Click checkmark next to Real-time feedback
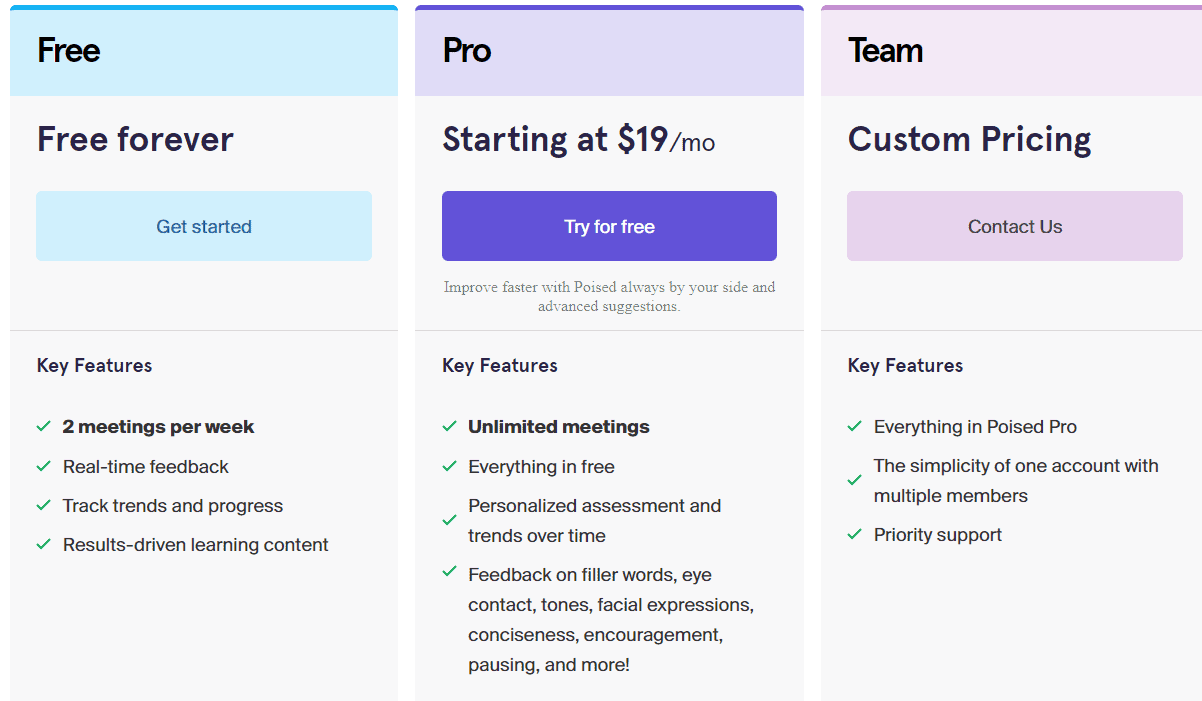The image size is (1202, 701). [x=44, y=466]
